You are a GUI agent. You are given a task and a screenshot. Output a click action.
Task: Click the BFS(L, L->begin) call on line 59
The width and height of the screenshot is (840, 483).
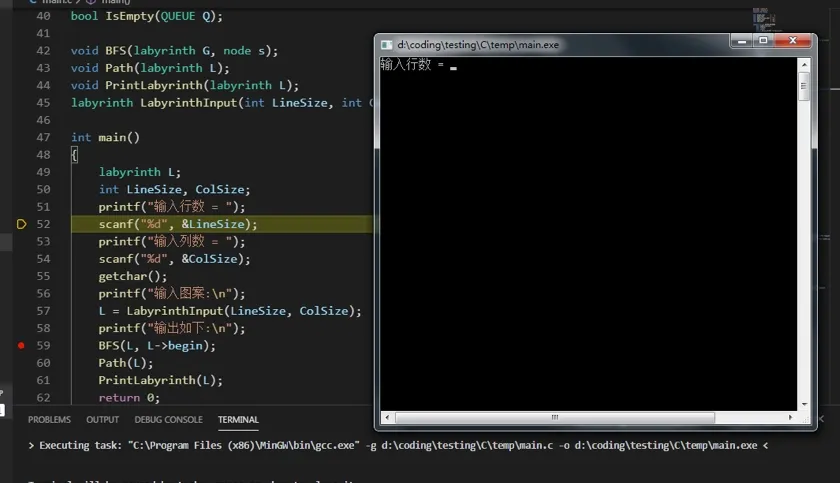click(x=157, y=345)
